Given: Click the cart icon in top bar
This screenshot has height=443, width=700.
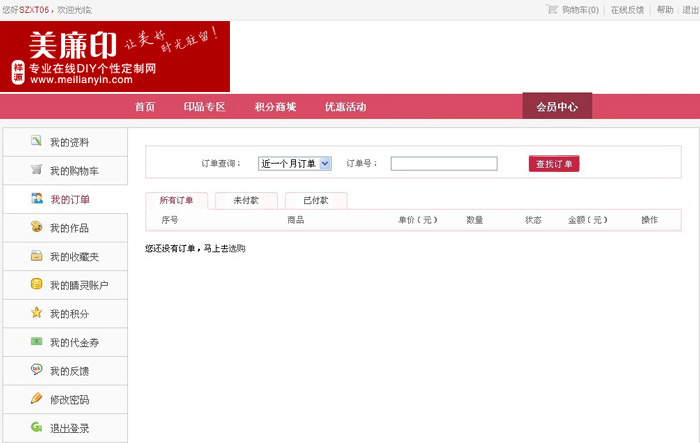Looking at the screenshot, I should pyautogui.click(x=552, y=9).
